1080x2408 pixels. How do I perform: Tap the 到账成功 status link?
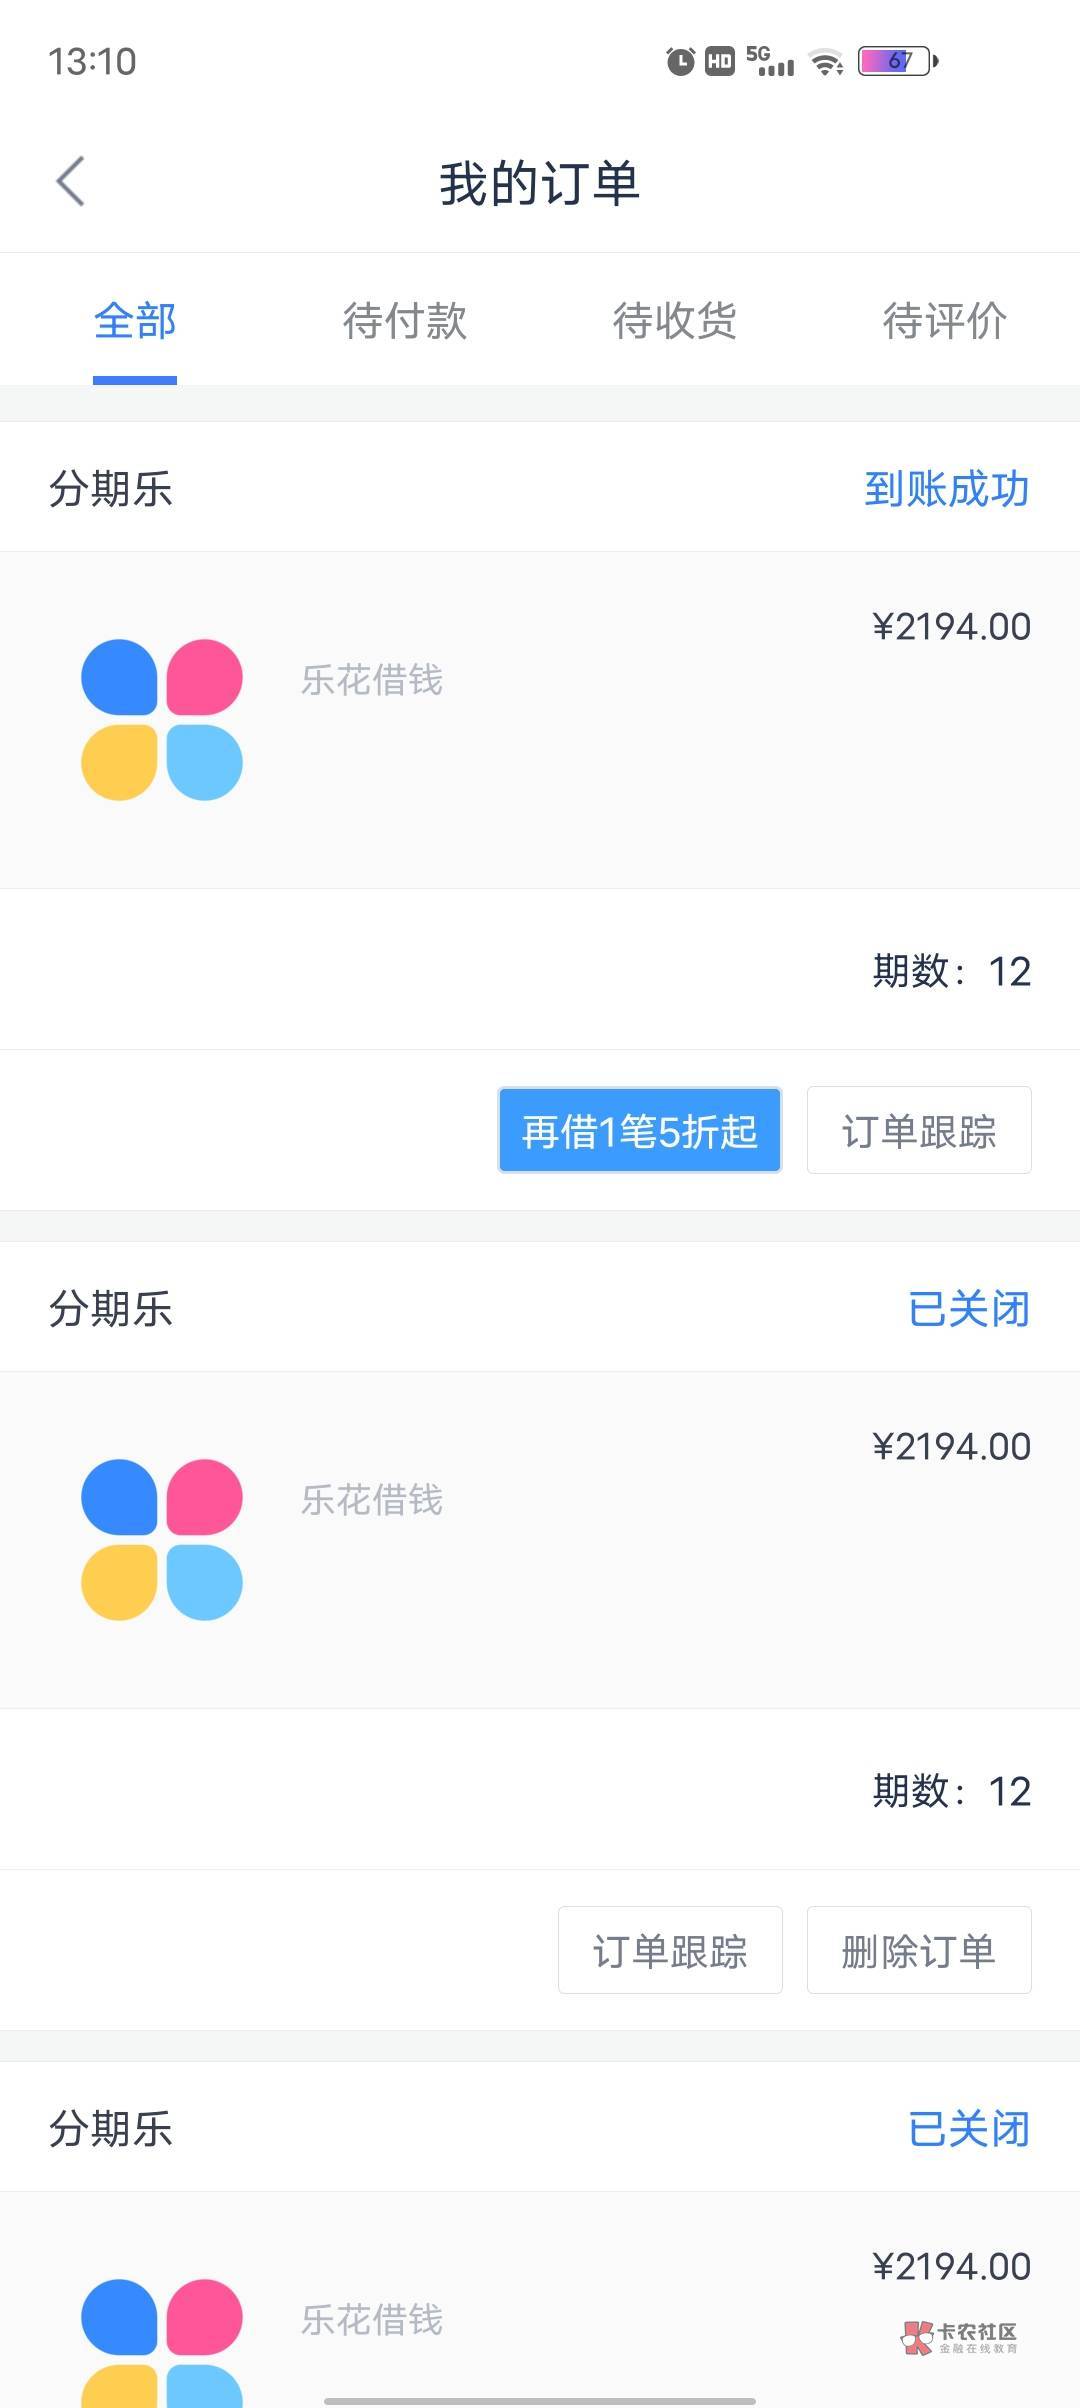[x=946, y=489]
